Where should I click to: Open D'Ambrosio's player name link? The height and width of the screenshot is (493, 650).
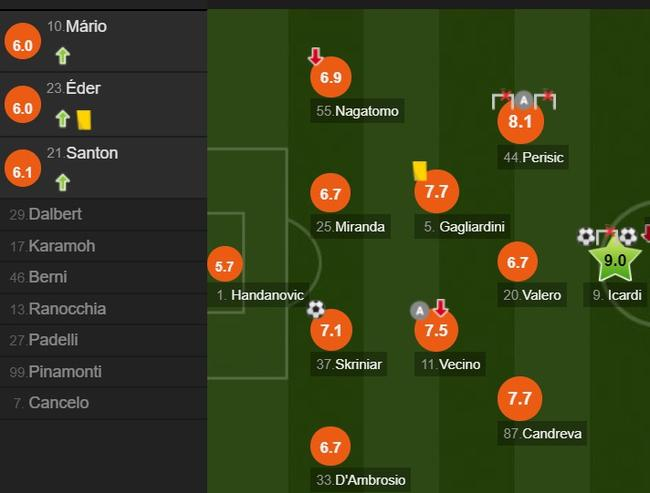[361, 479]
